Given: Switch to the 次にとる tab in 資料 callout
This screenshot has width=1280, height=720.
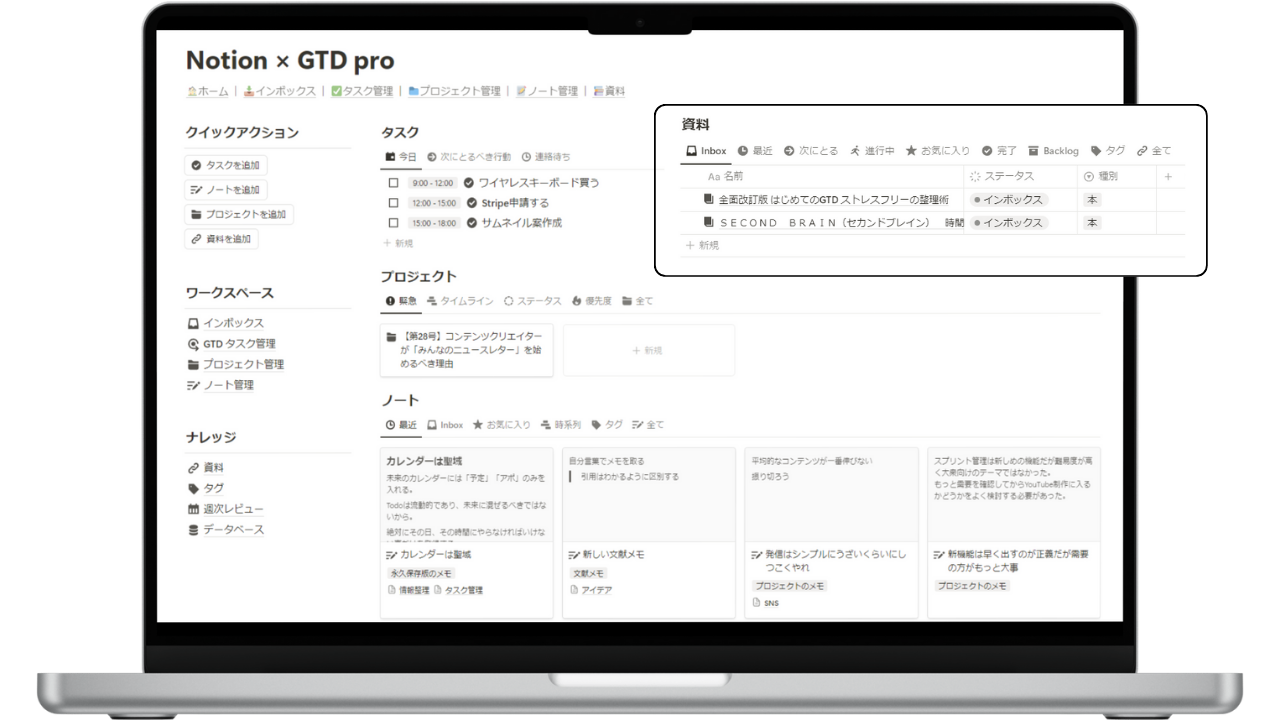Looking at the screenshot, I should [811, 151].
